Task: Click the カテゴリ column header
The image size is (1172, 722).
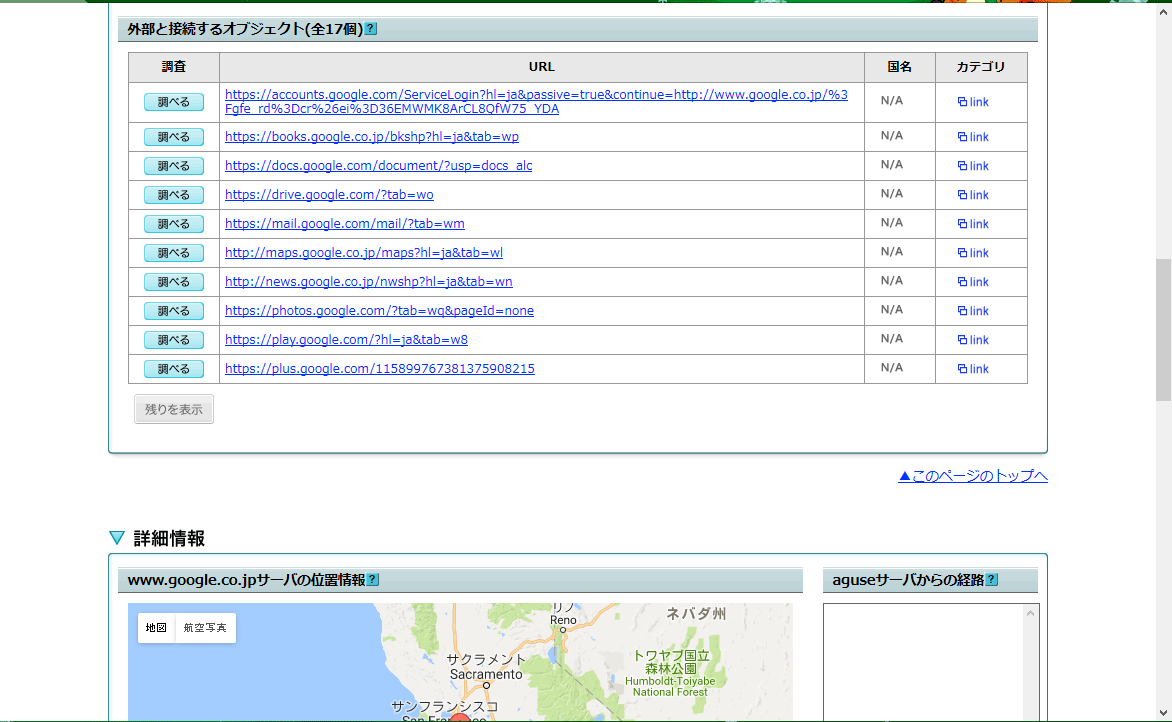Action: [981, 67]
